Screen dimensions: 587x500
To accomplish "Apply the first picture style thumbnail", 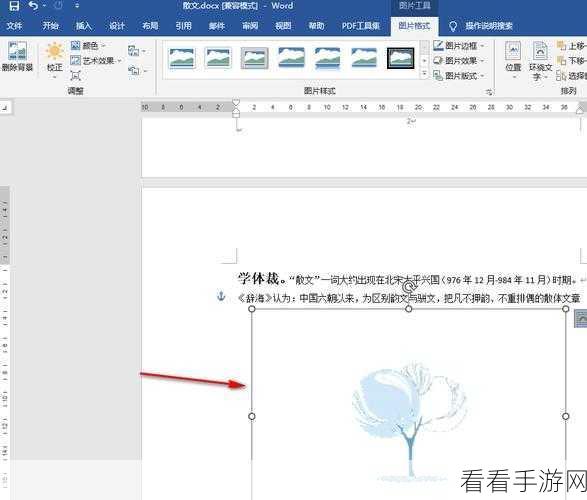I will coord(182,58).
